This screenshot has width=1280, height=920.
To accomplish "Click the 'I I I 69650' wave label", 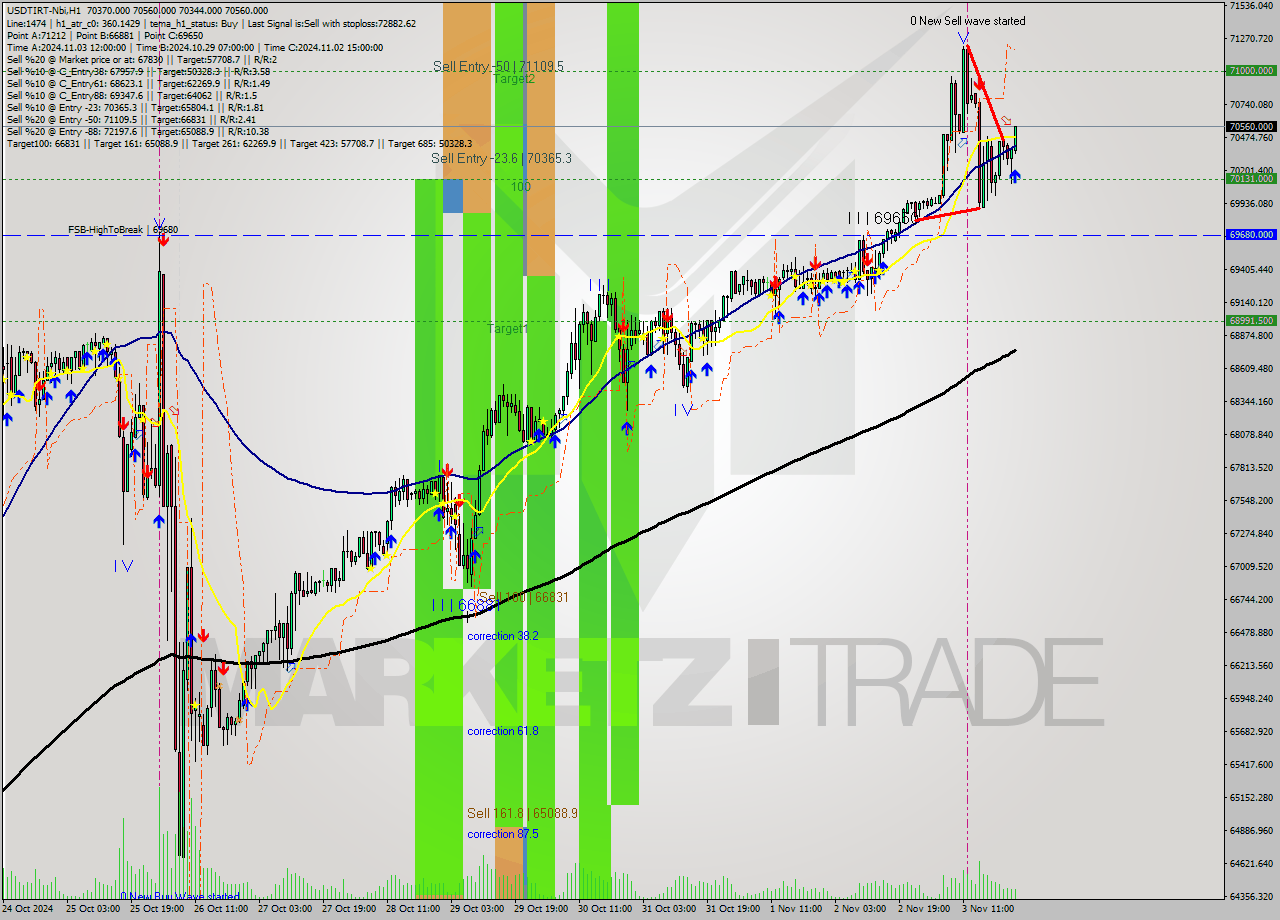I will pyautogui.click(x=881, y=218).
